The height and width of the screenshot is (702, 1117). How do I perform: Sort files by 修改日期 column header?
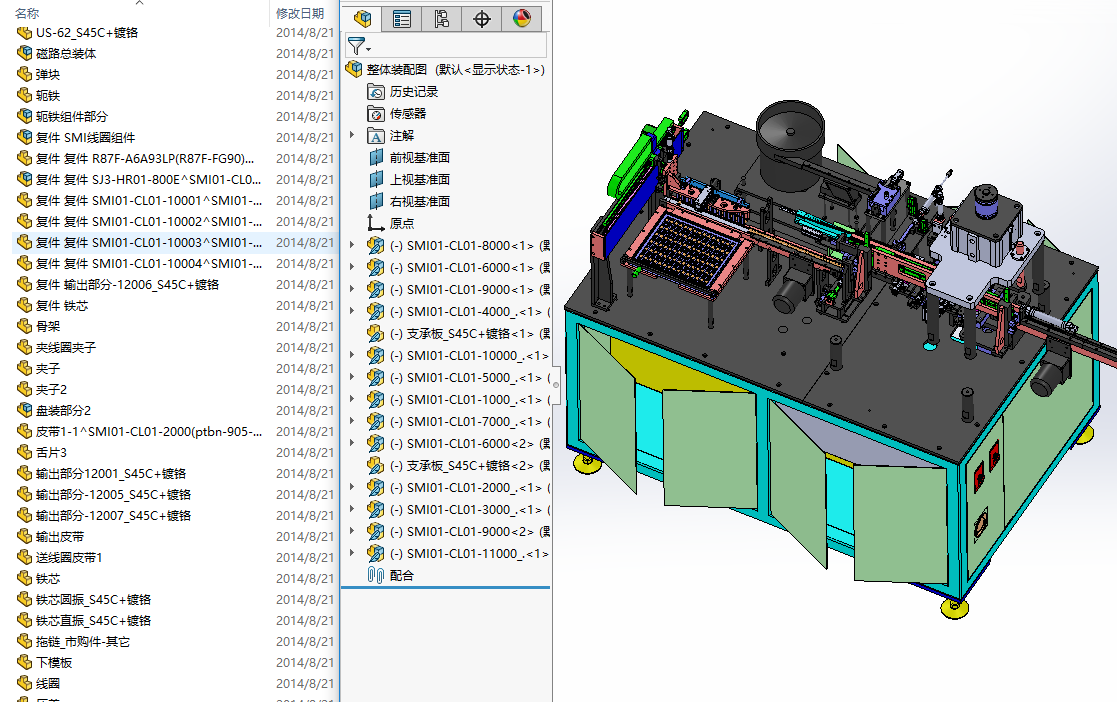299,13
